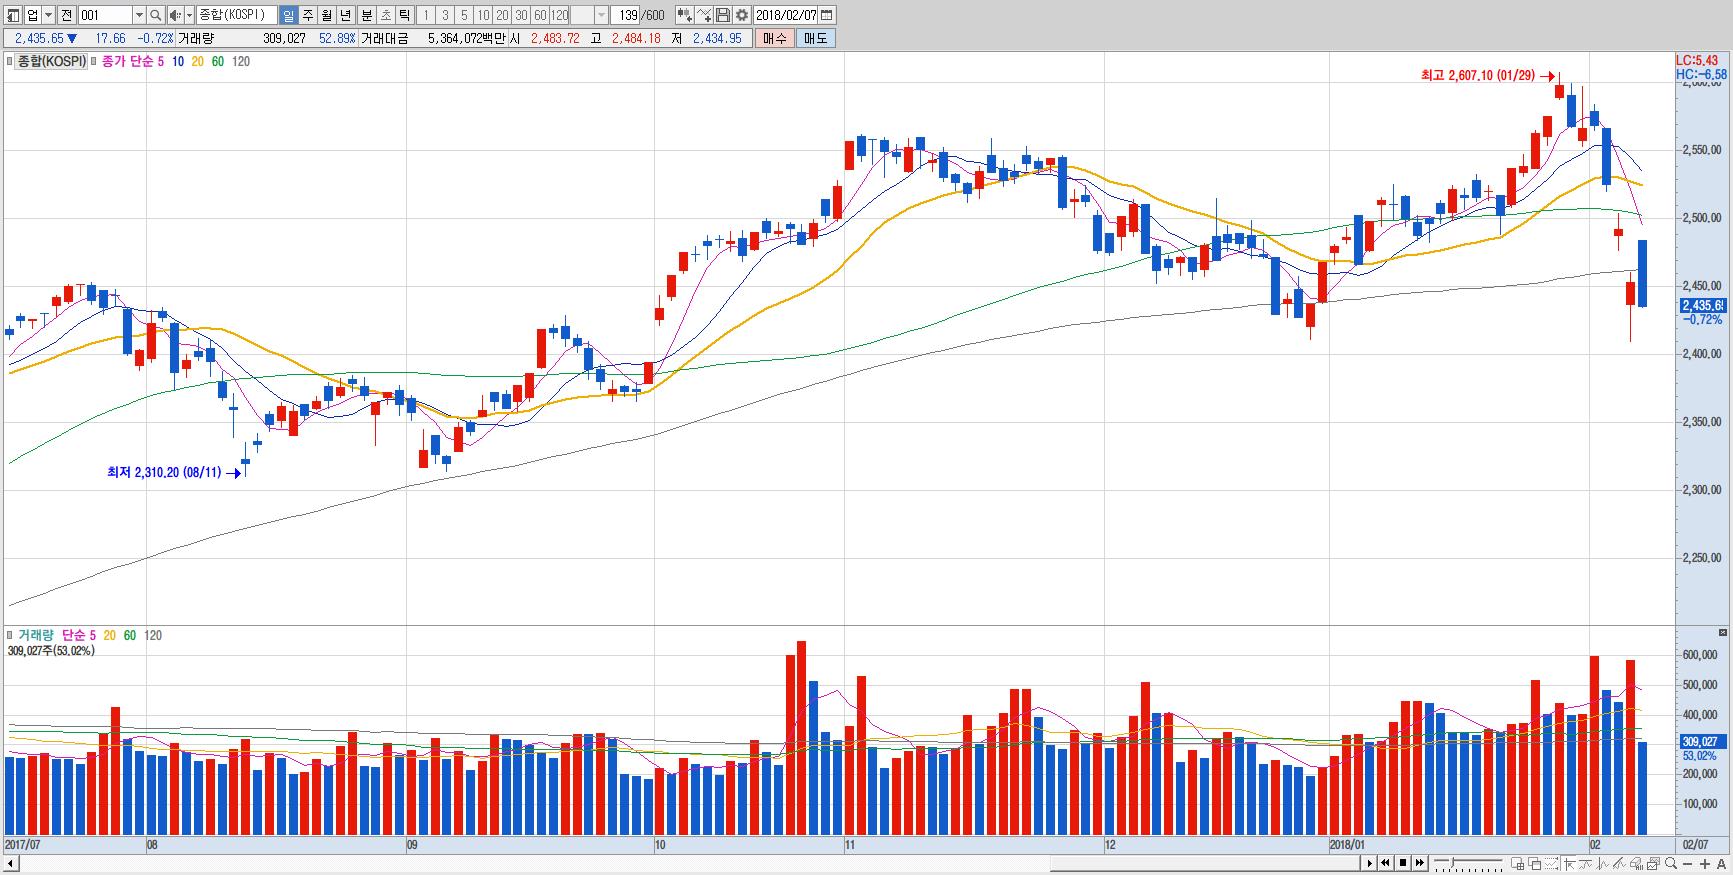Open chart settings gear icon

[x=742, y=15]
